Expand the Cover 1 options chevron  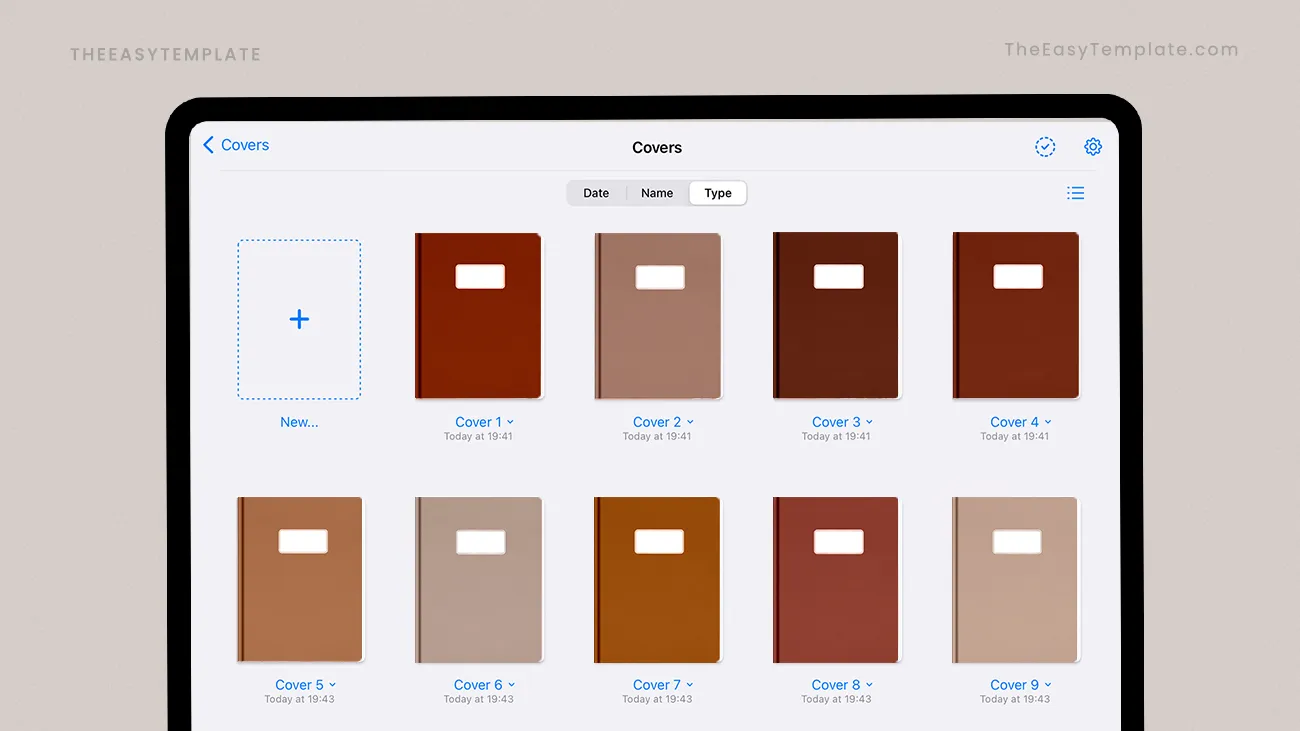click(511, 422)
